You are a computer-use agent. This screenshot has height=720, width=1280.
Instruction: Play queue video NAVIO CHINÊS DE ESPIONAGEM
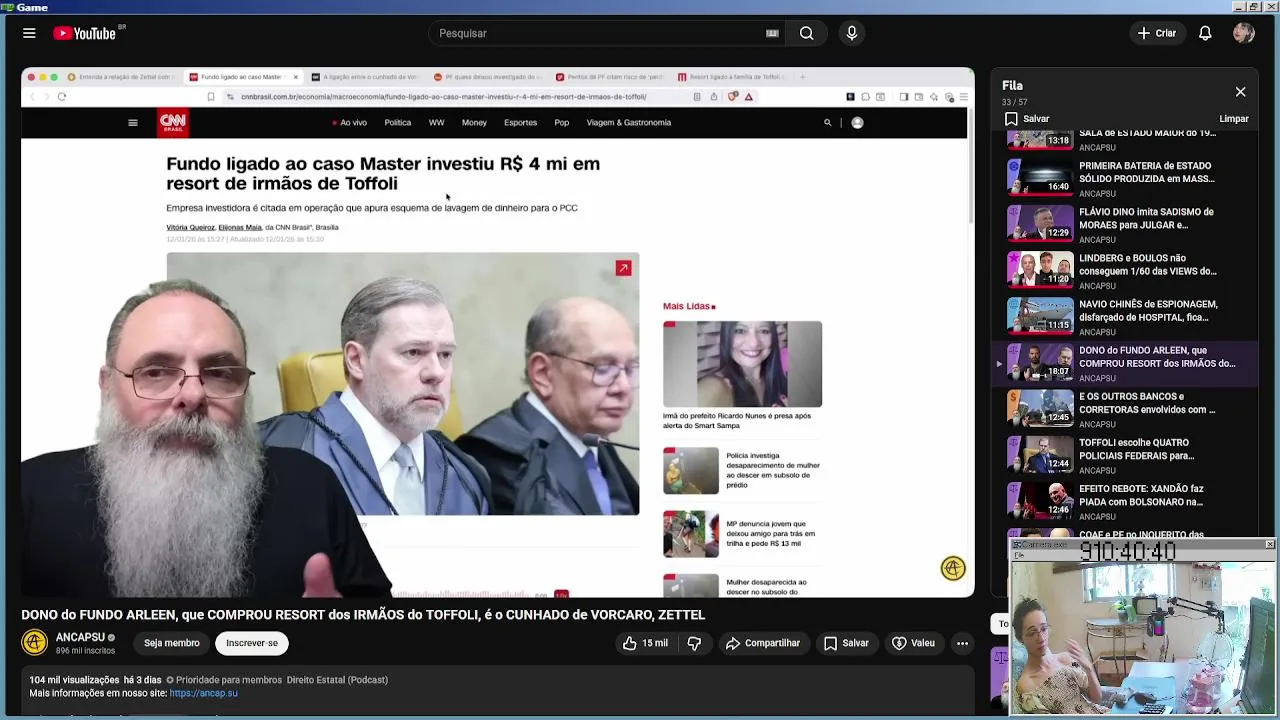[1125, 316]
